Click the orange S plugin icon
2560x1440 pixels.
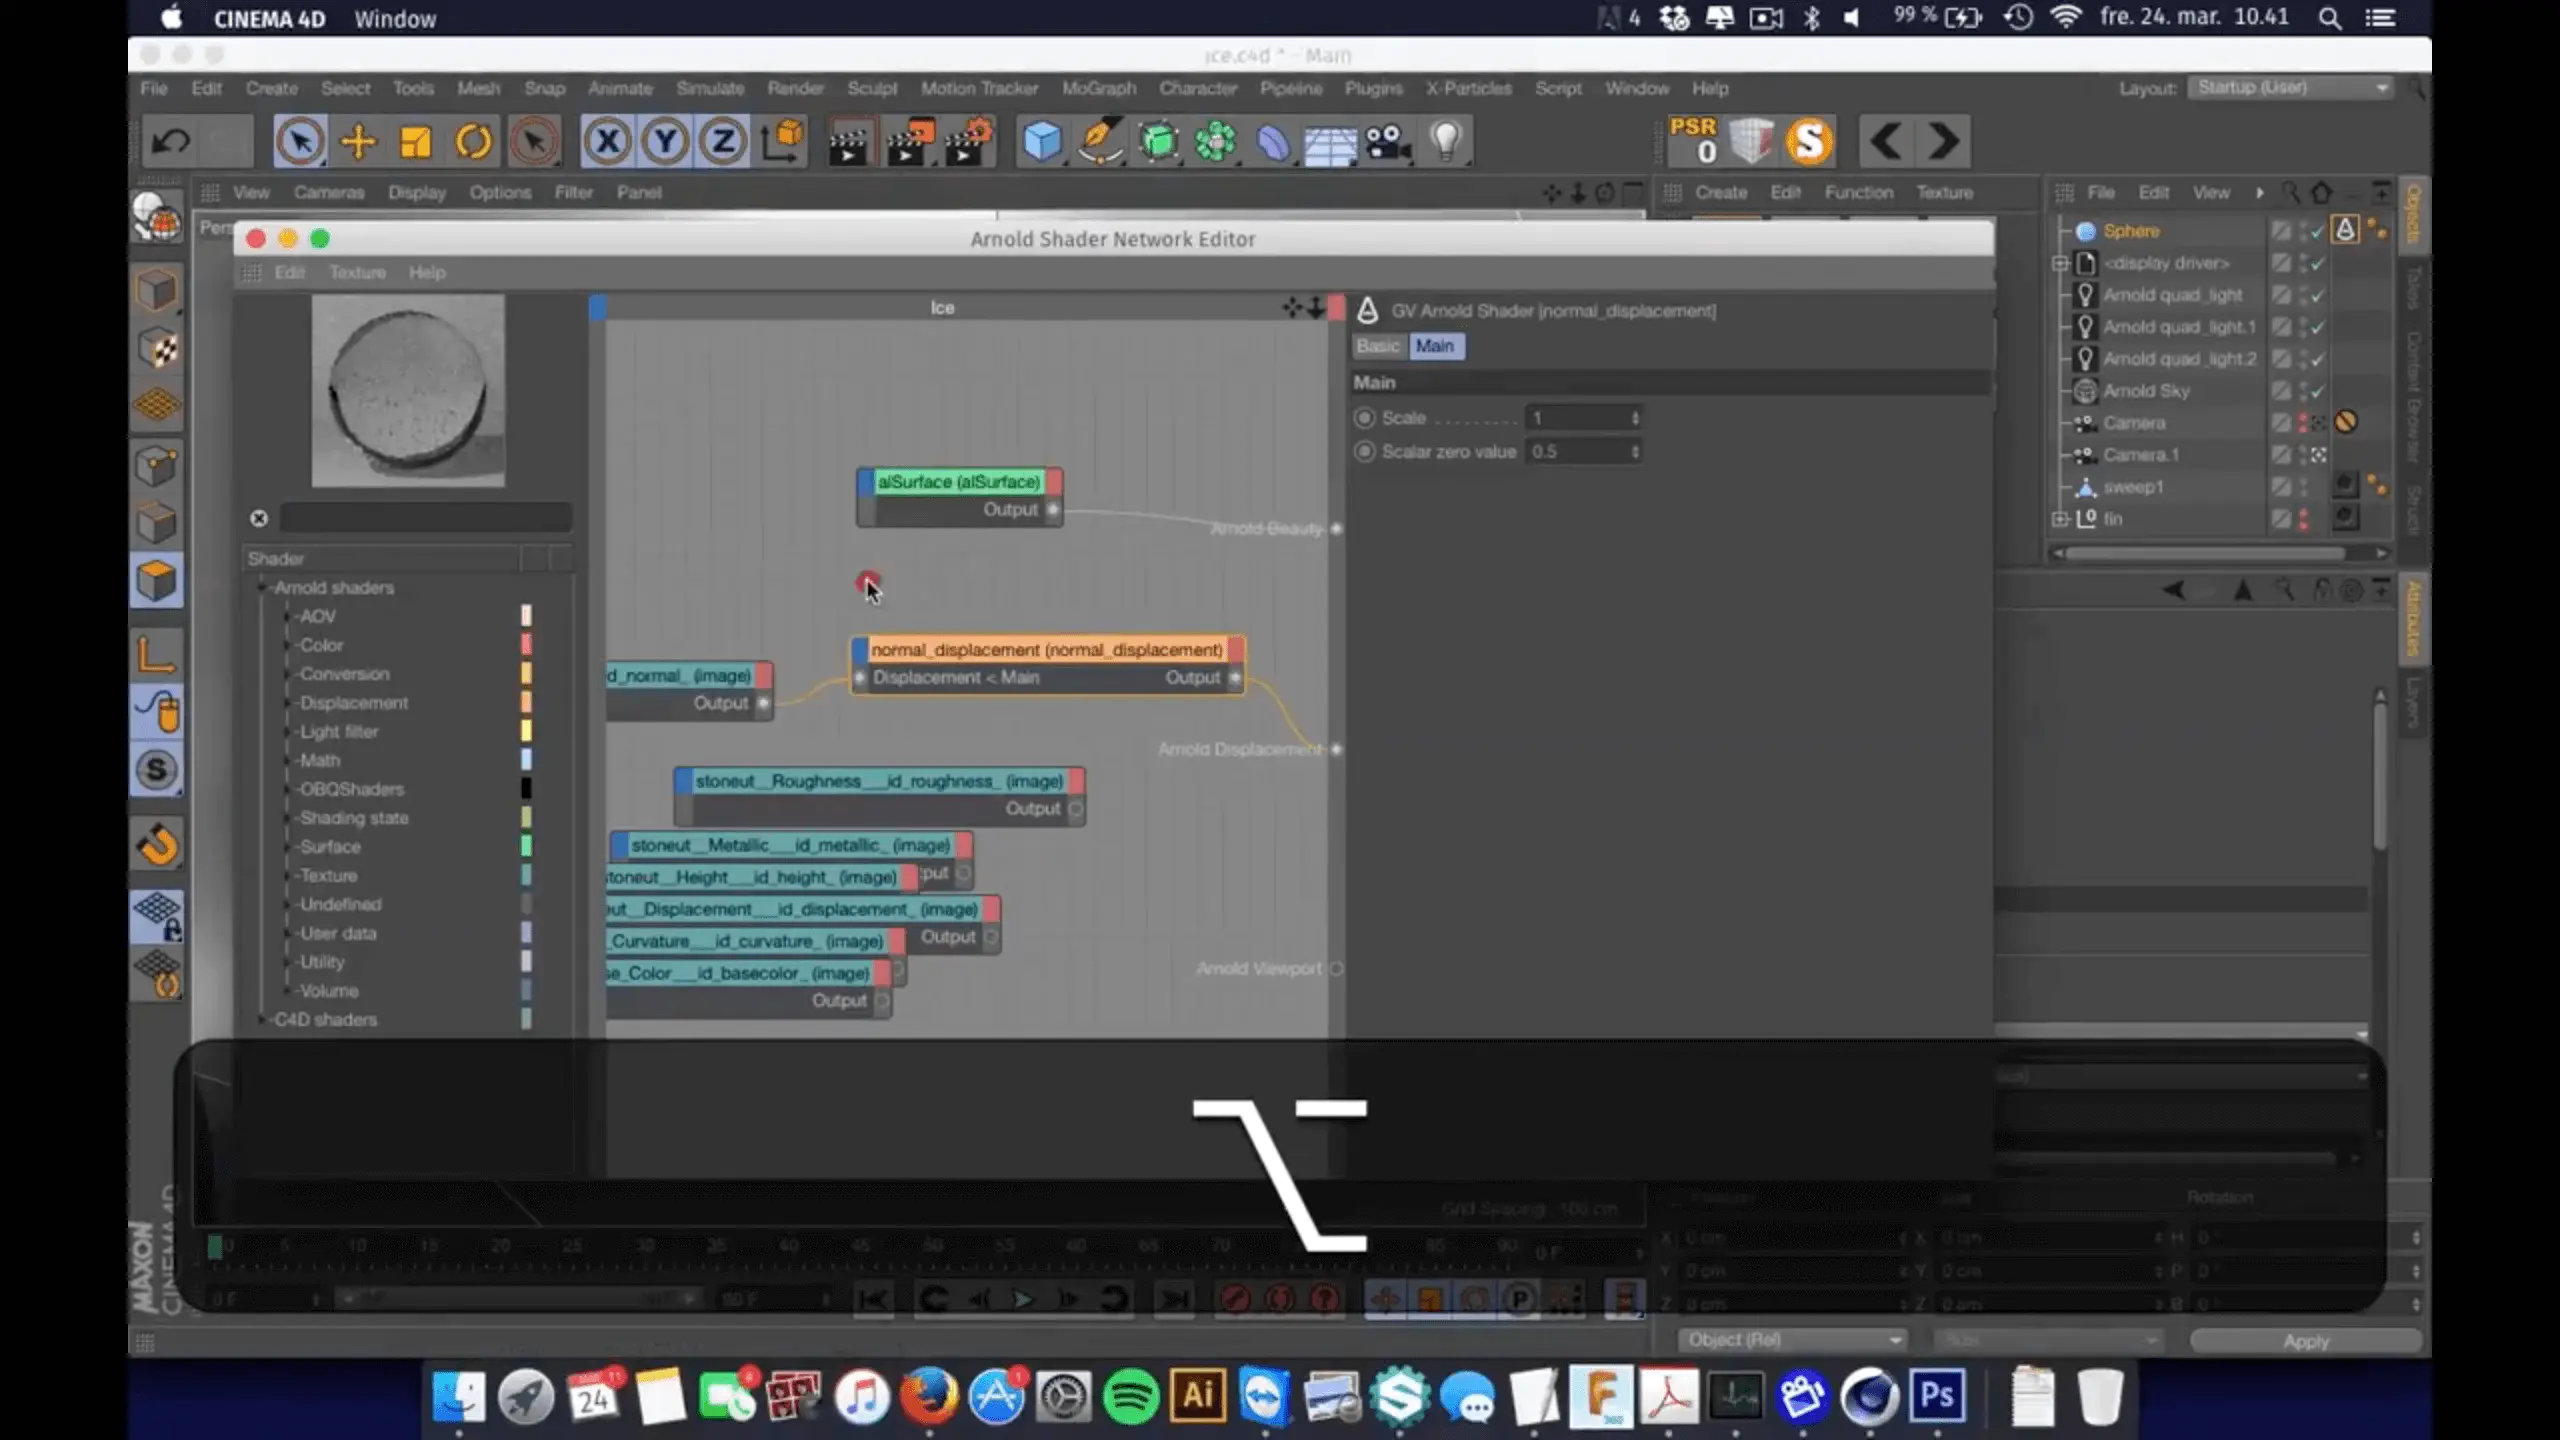click(x=1809, y=142)
